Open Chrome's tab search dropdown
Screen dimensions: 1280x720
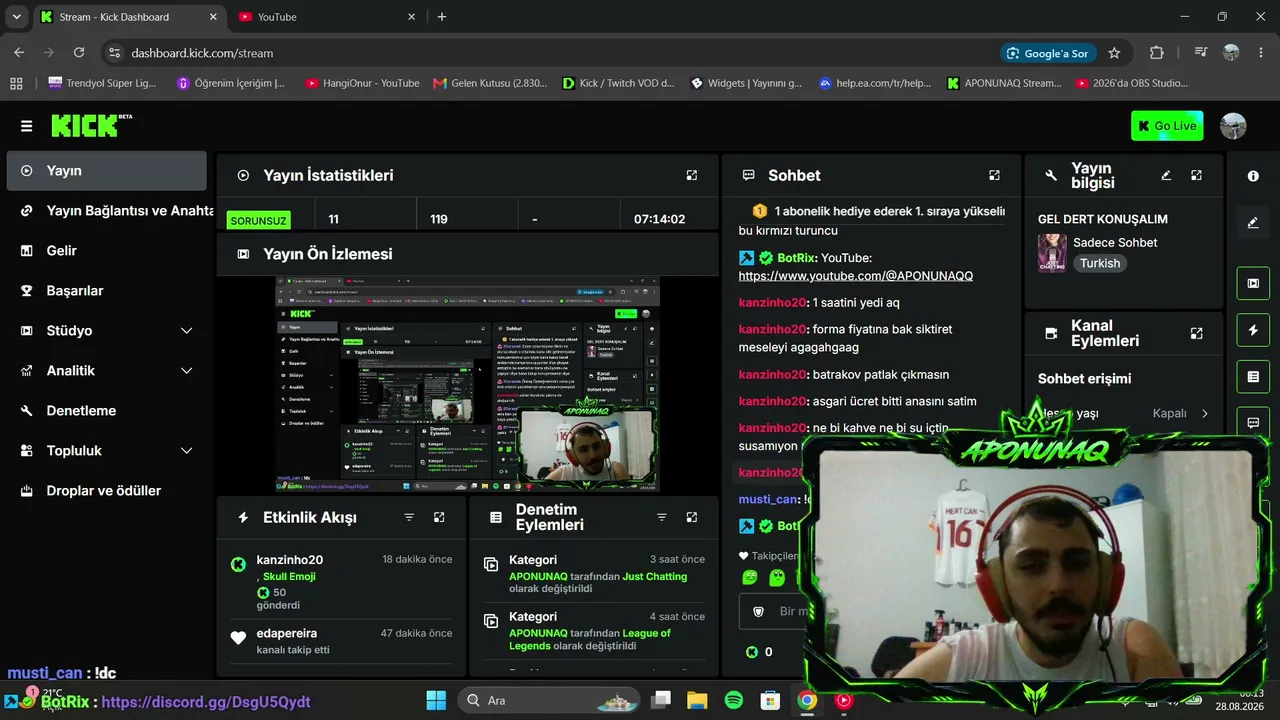click(16, 17)
